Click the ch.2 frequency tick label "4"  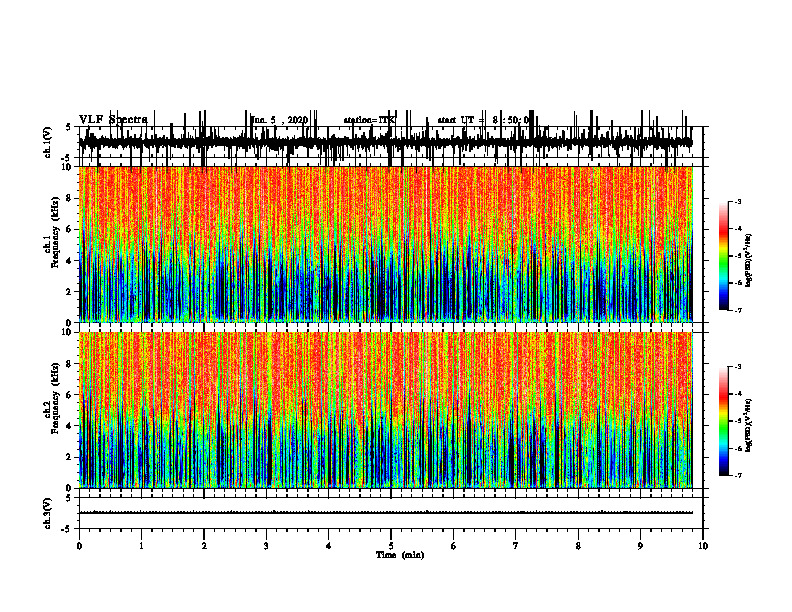[70, 426]
